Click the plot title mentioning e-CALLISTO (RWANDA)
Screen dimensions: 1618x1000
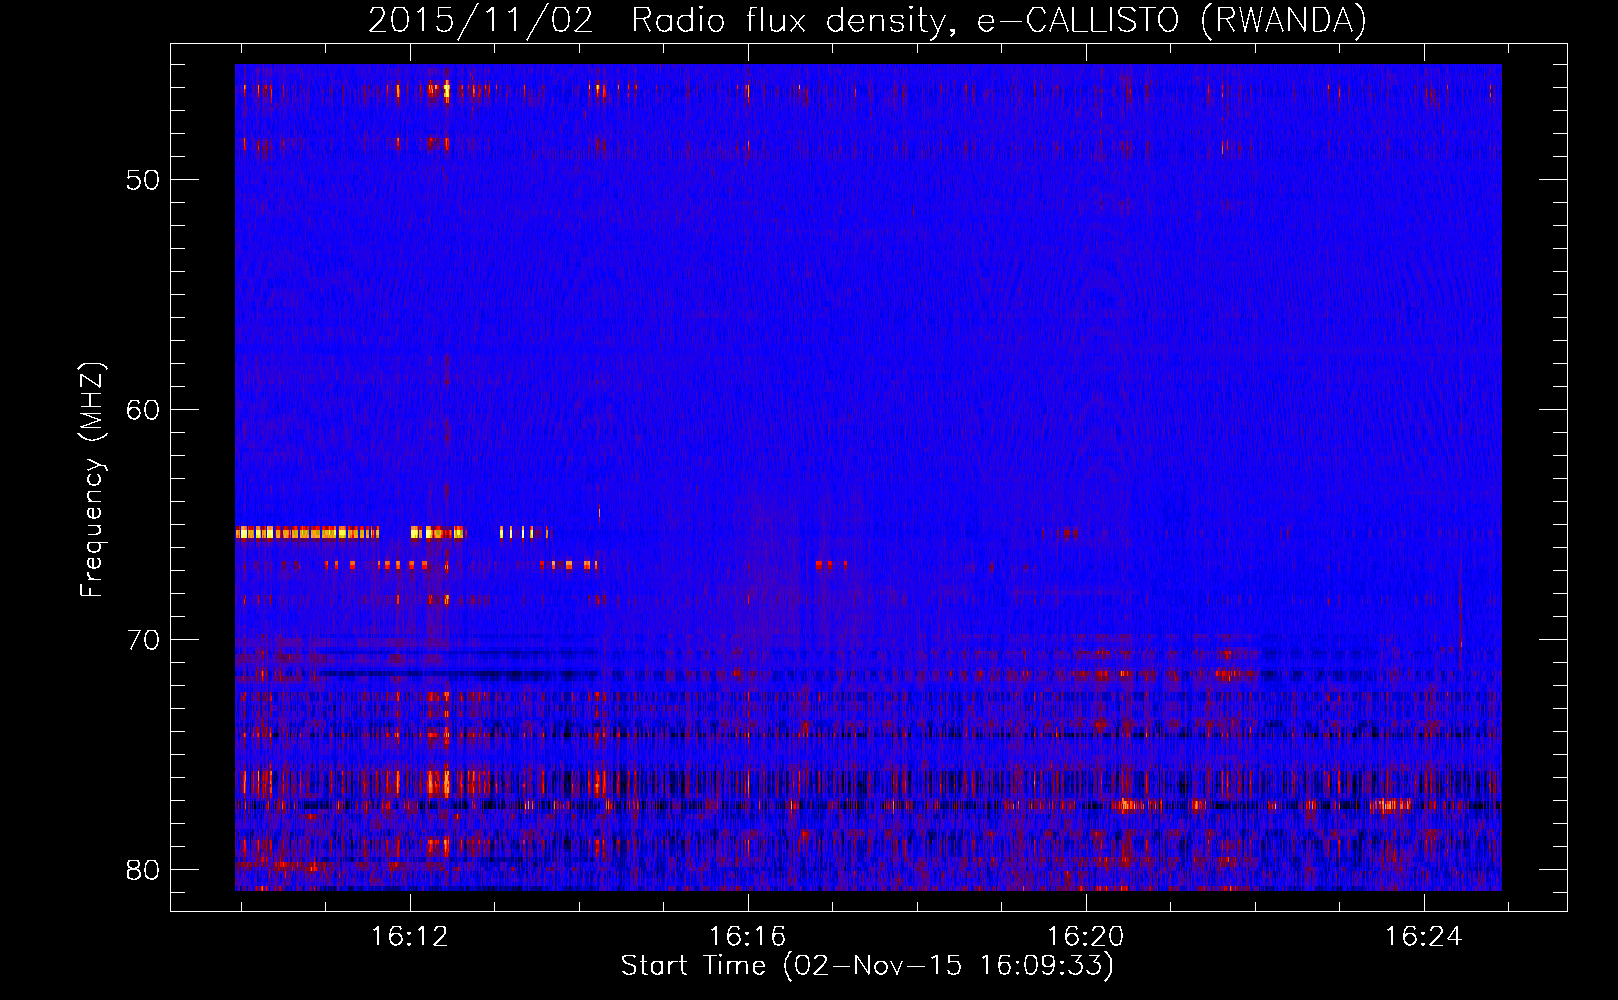867,20
